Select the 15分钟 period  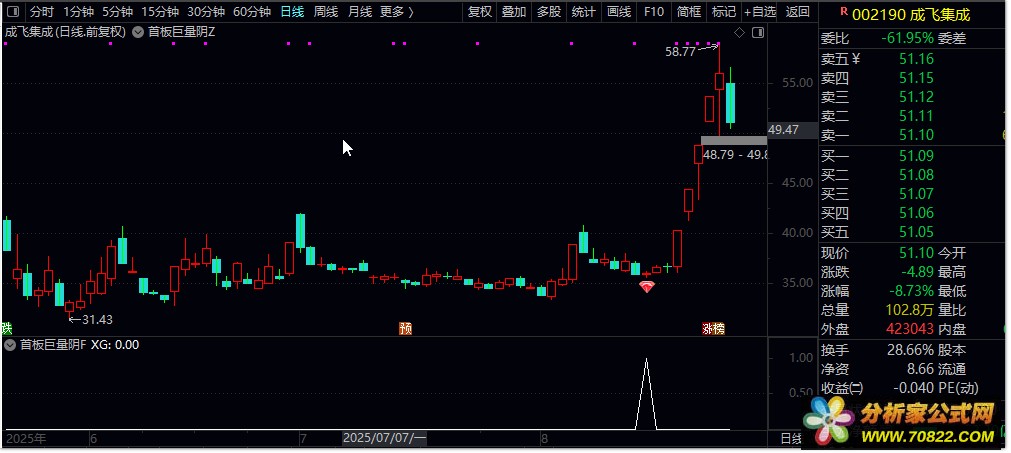(x=160, y=12)
